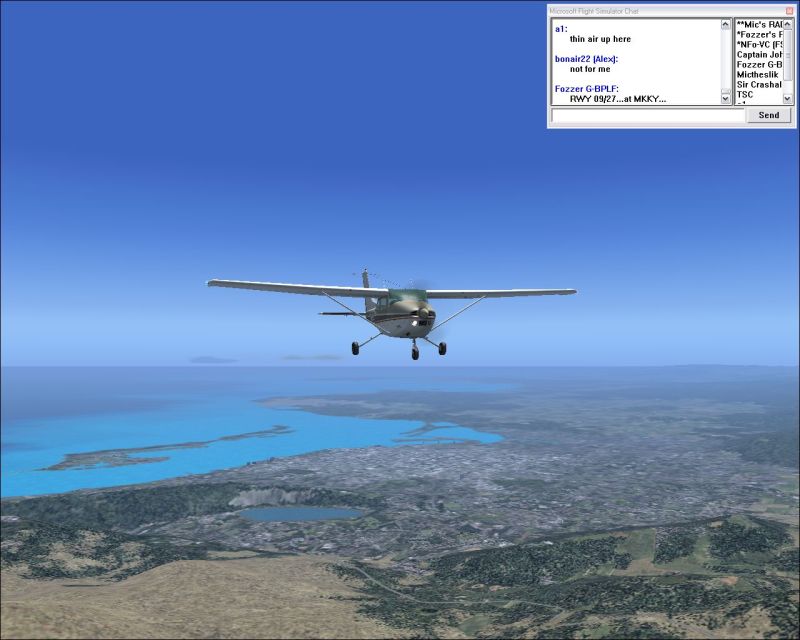This screenshot has height=640, width=800.
Task: Select "Mictheslik" in the player list
Action: click(x=758, y=75)
